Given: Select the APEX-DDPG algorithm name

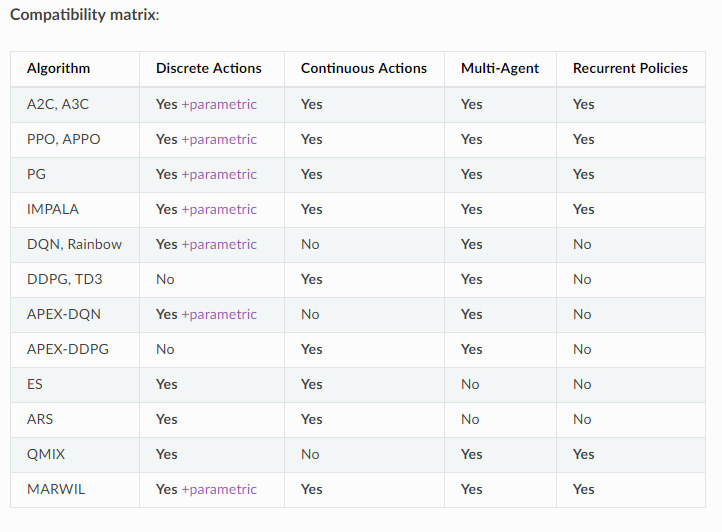Looking at the screenshot, I should (x=67, y=349).
